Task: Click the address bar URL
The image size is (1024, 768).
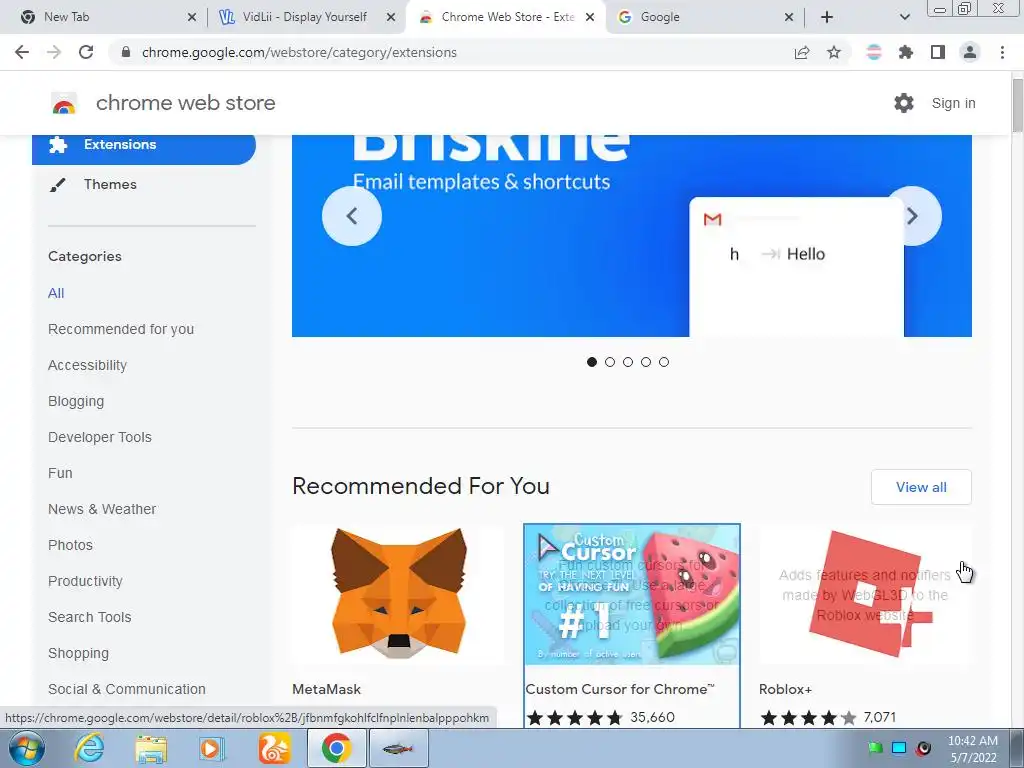Action: pos(299,52)
